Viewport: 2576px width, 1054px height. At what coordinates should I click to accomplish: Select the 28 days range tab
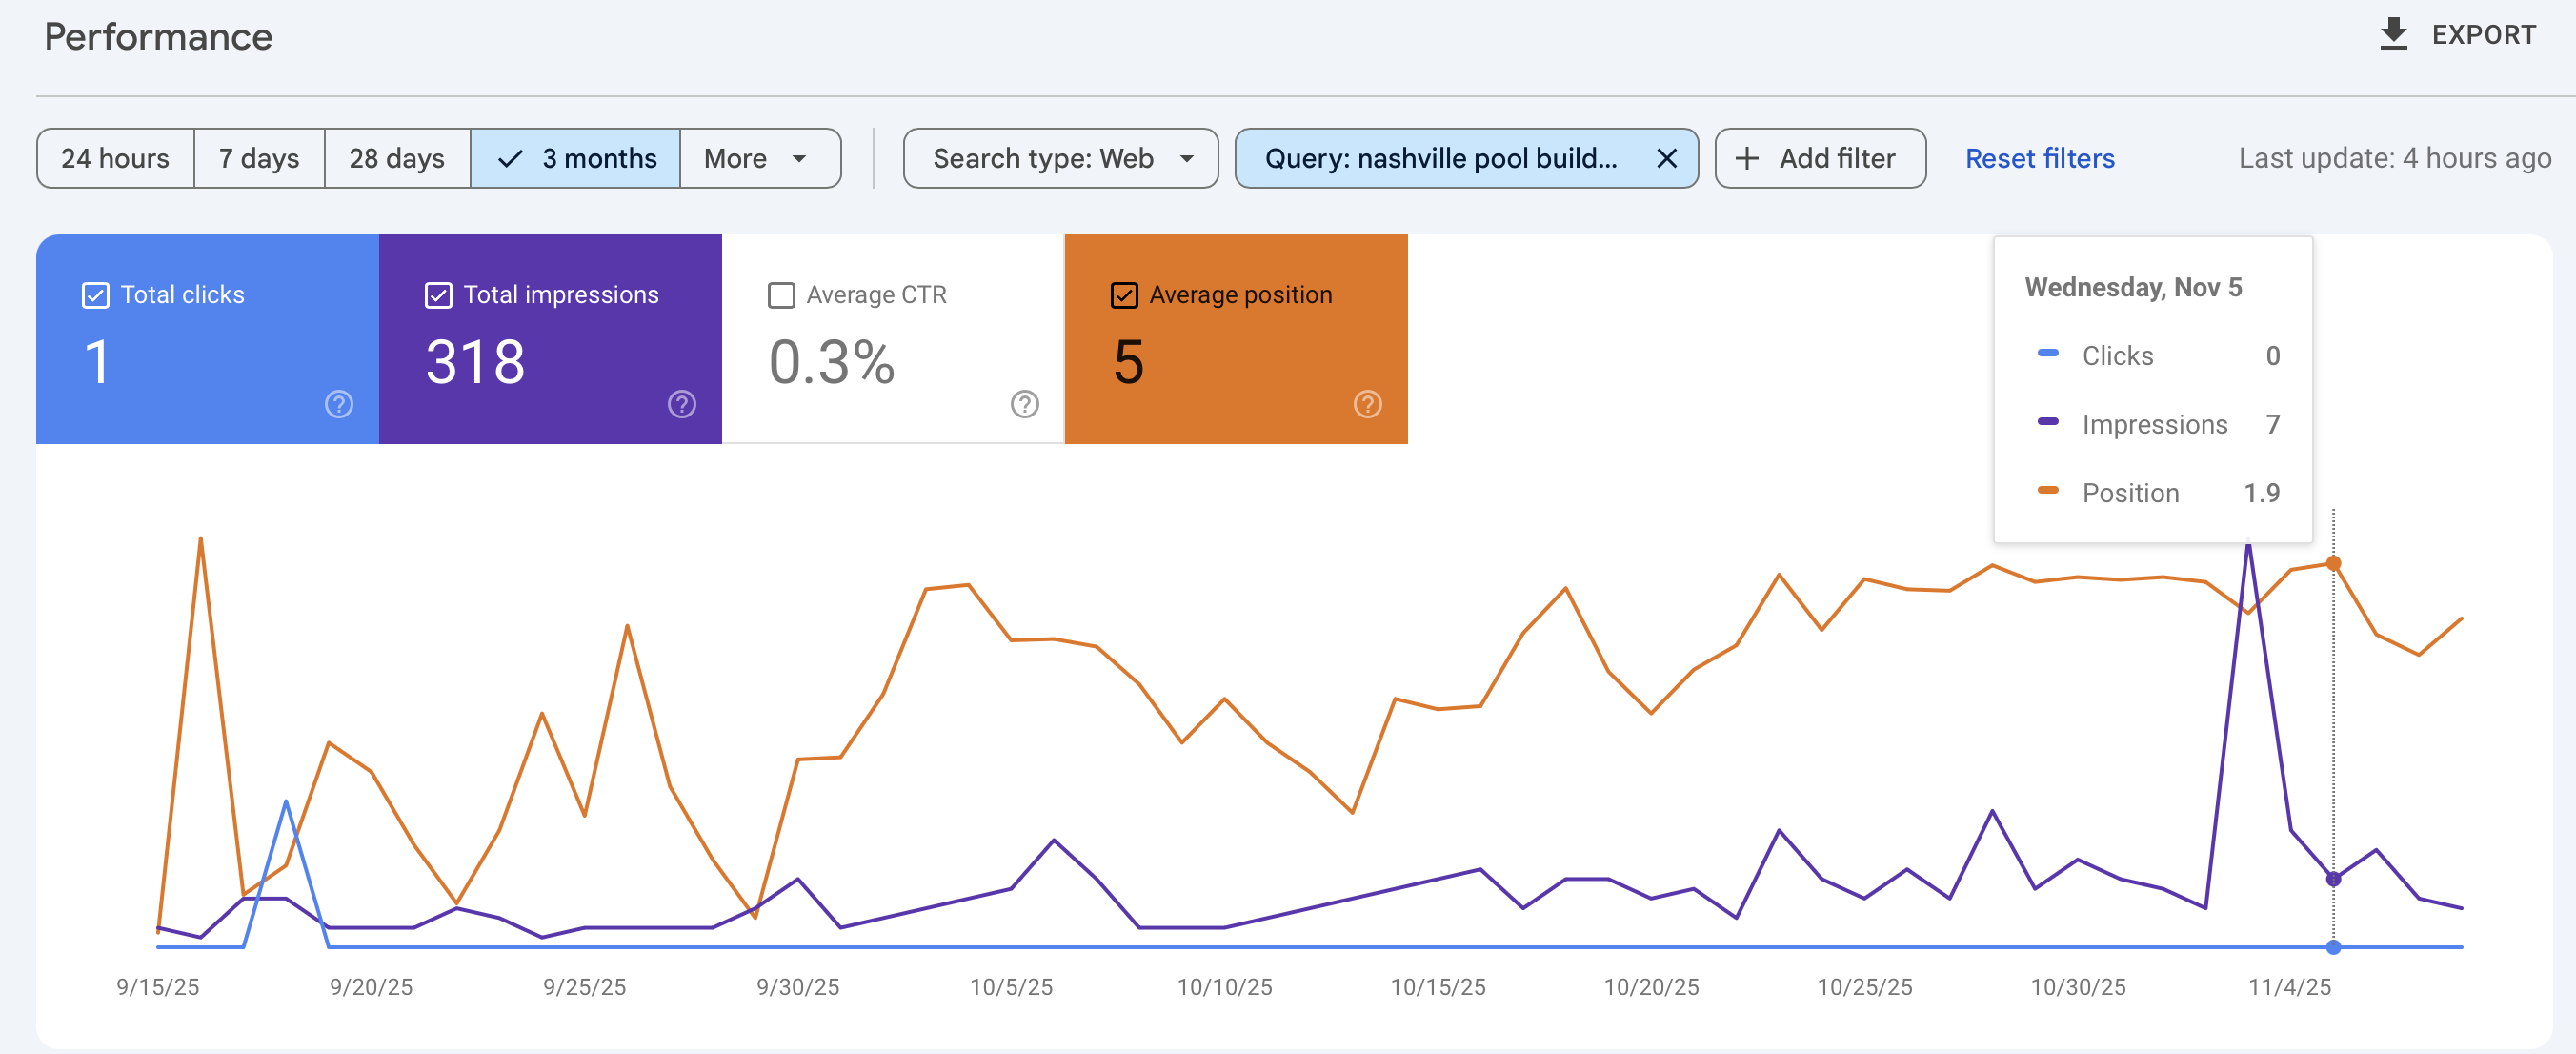pos(397,158)
